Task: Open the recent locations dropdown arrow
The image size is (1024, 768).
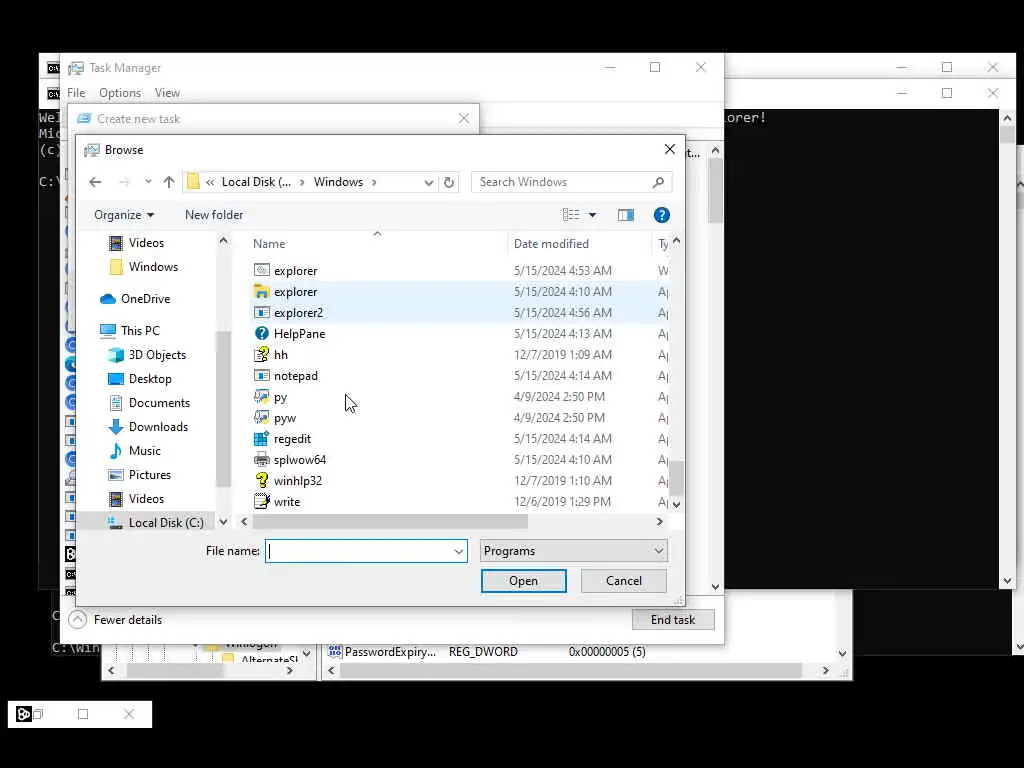Action: [148, 182]
